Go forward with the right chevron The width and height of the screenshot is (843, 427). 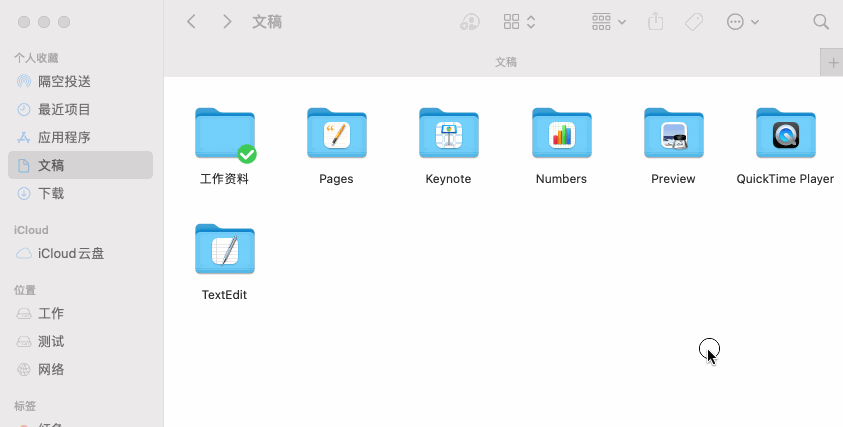point(227,22)
